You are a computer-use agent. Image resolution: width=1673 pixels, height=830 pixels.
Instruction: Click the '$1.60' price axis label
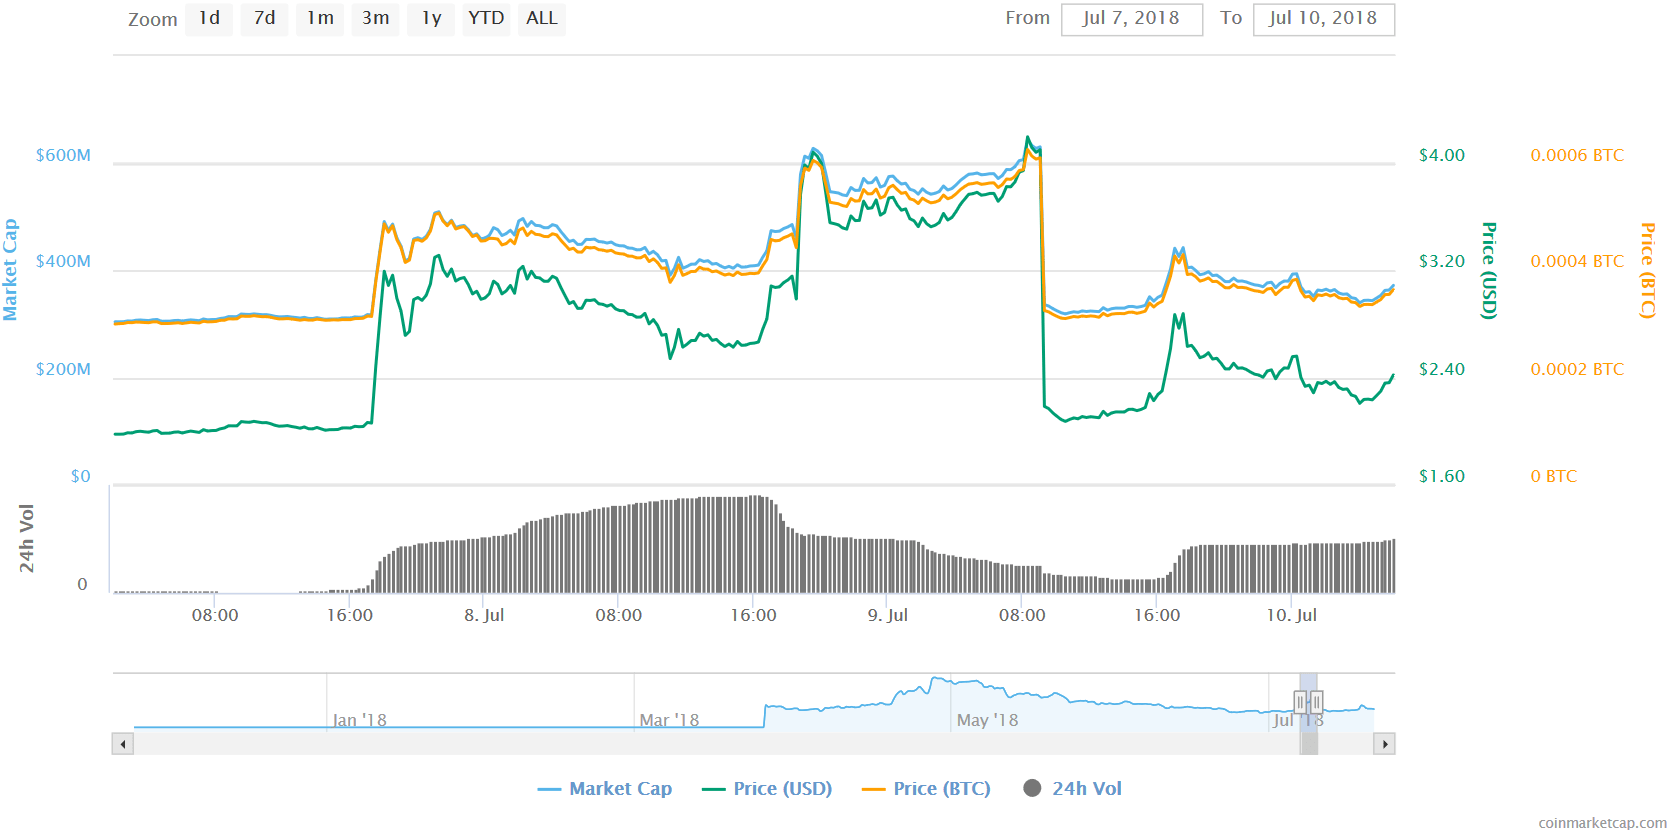point(1442,476)
